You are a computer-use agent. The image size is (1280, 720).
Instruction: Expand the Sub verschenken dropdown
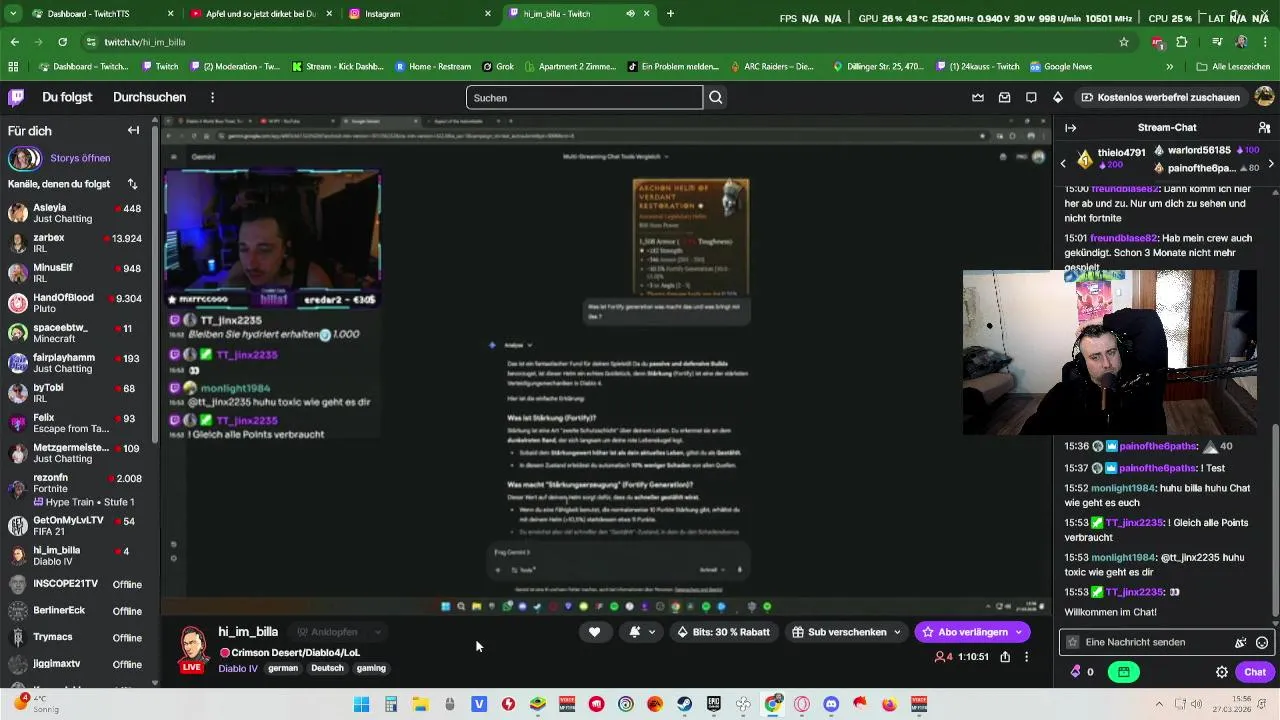pos(897,632)
